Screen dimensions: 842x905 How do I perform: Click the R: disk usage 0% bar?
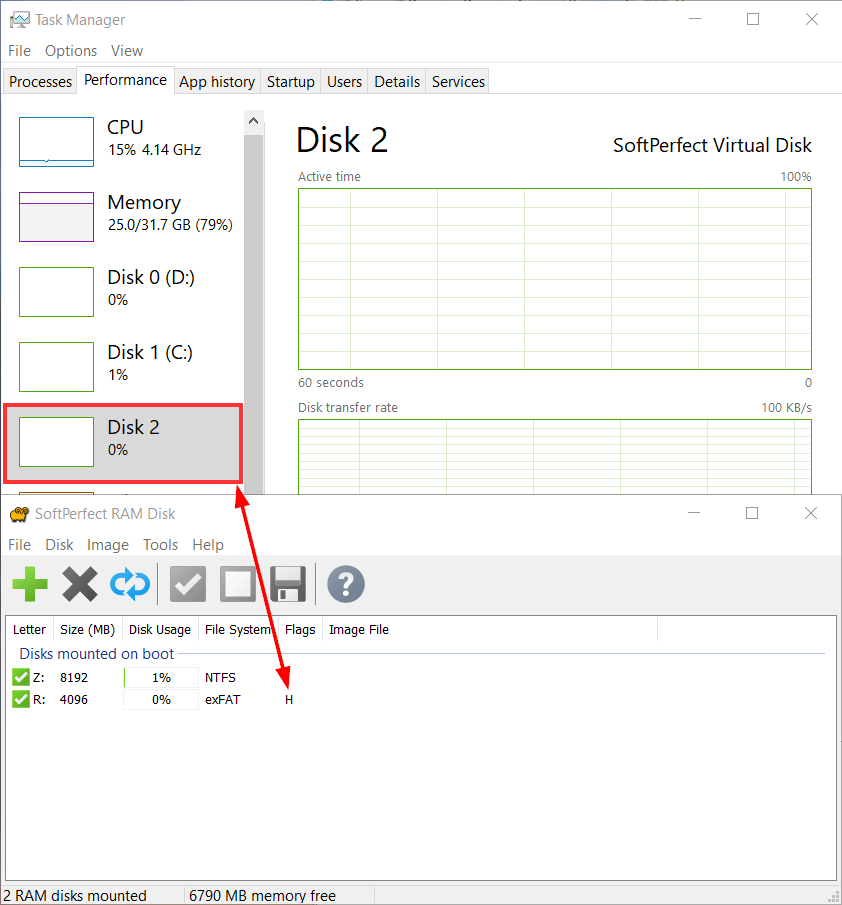(x=161, y=700)
